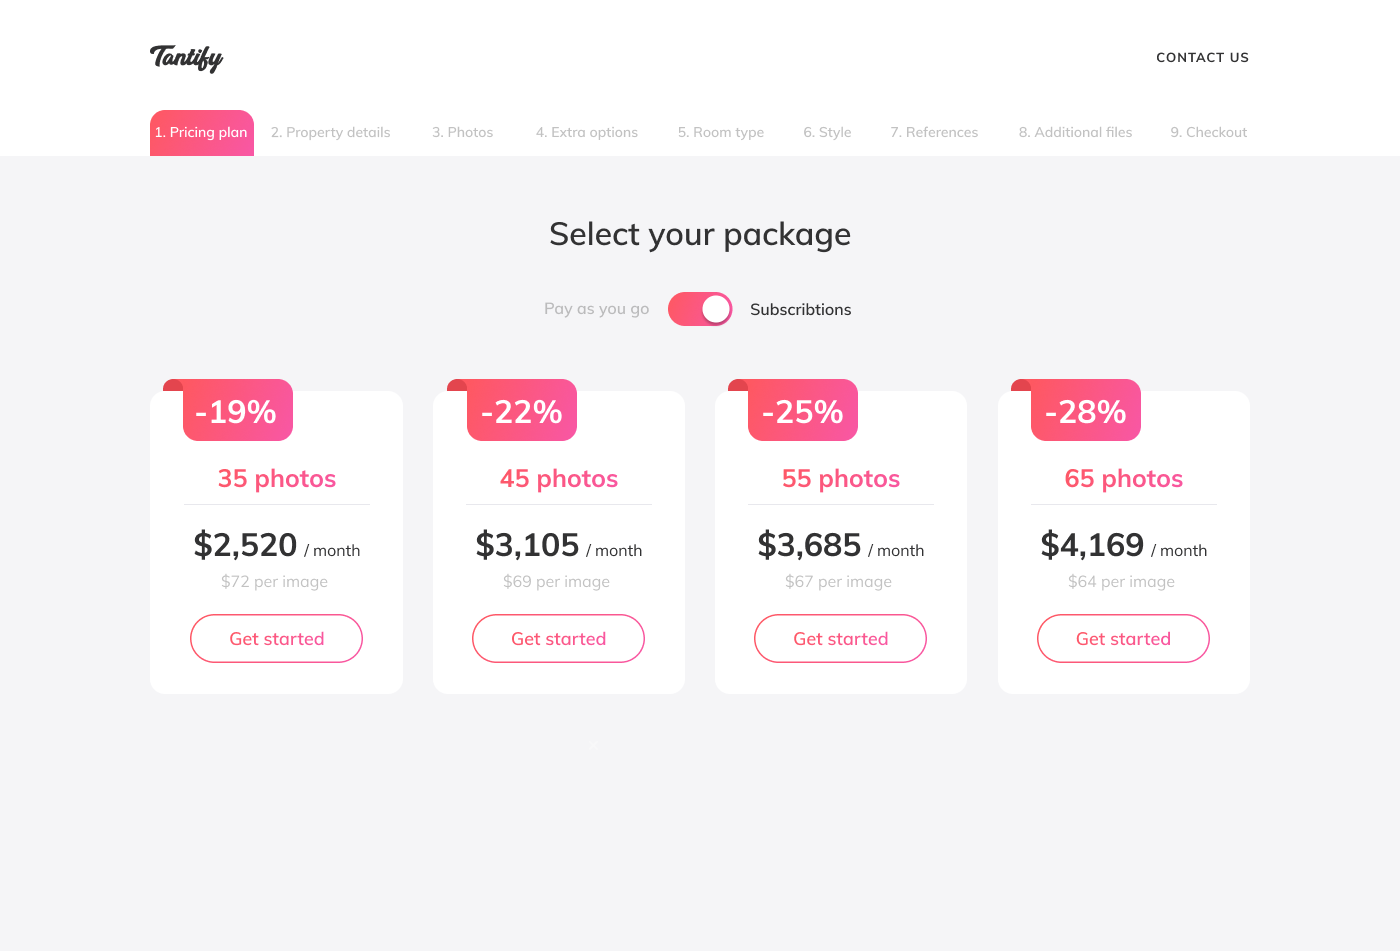Select the Extra options step
The width and height of the screenshot is (1400, 951).
point(587,132)
